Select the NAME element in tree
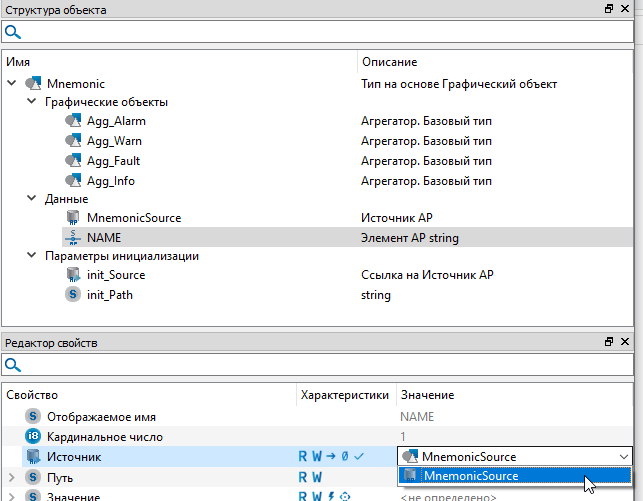The height and width of the screenshot is (501, 643). 104,237
